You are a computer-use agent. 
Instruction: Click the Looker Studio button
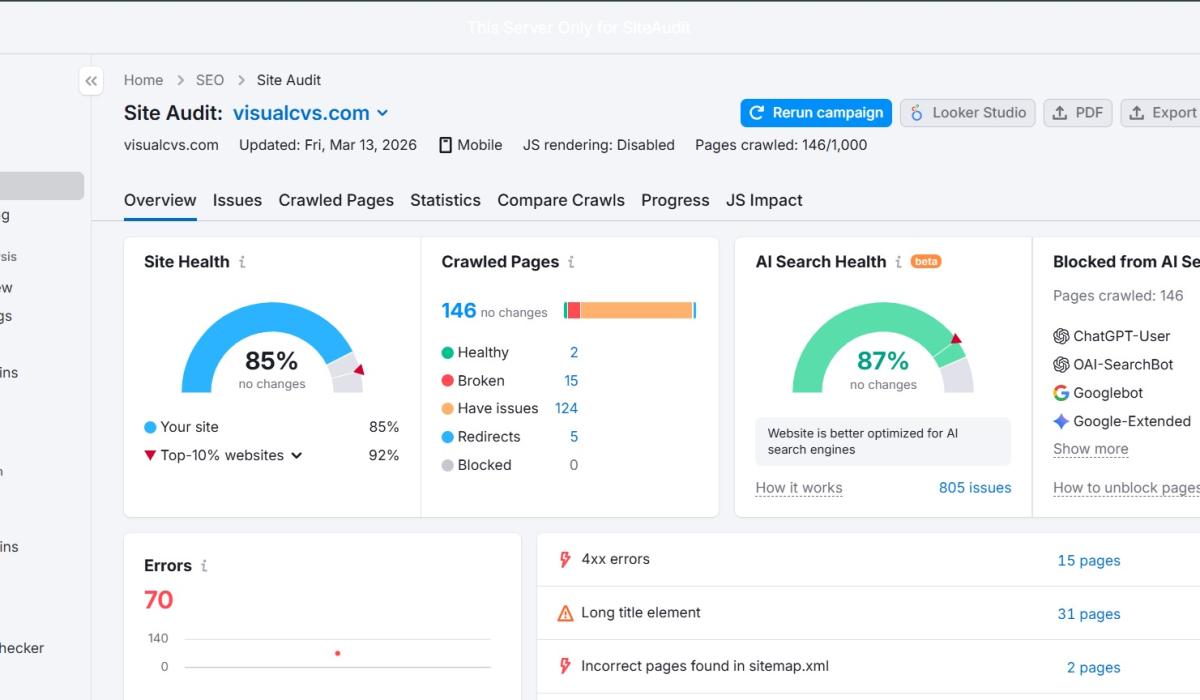(x=967, y=113)
